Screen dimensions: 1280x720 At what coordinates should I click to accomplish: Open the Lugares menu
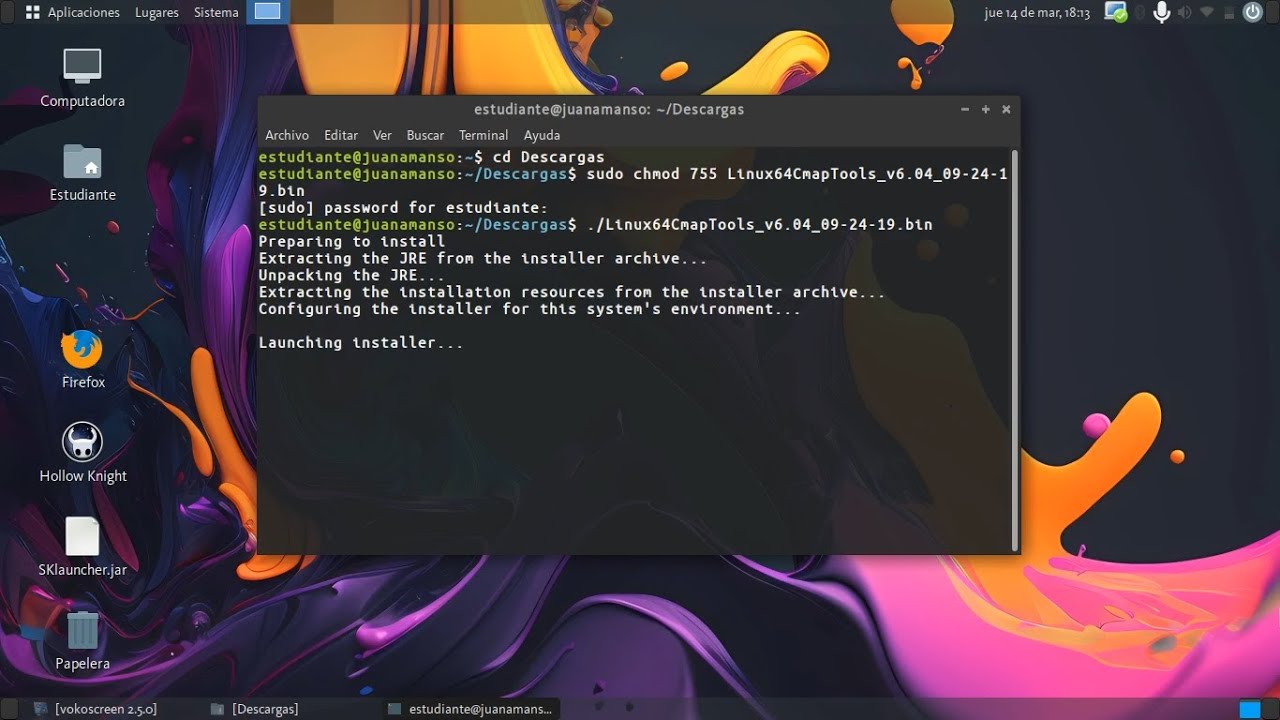click(x=156, y=12)
